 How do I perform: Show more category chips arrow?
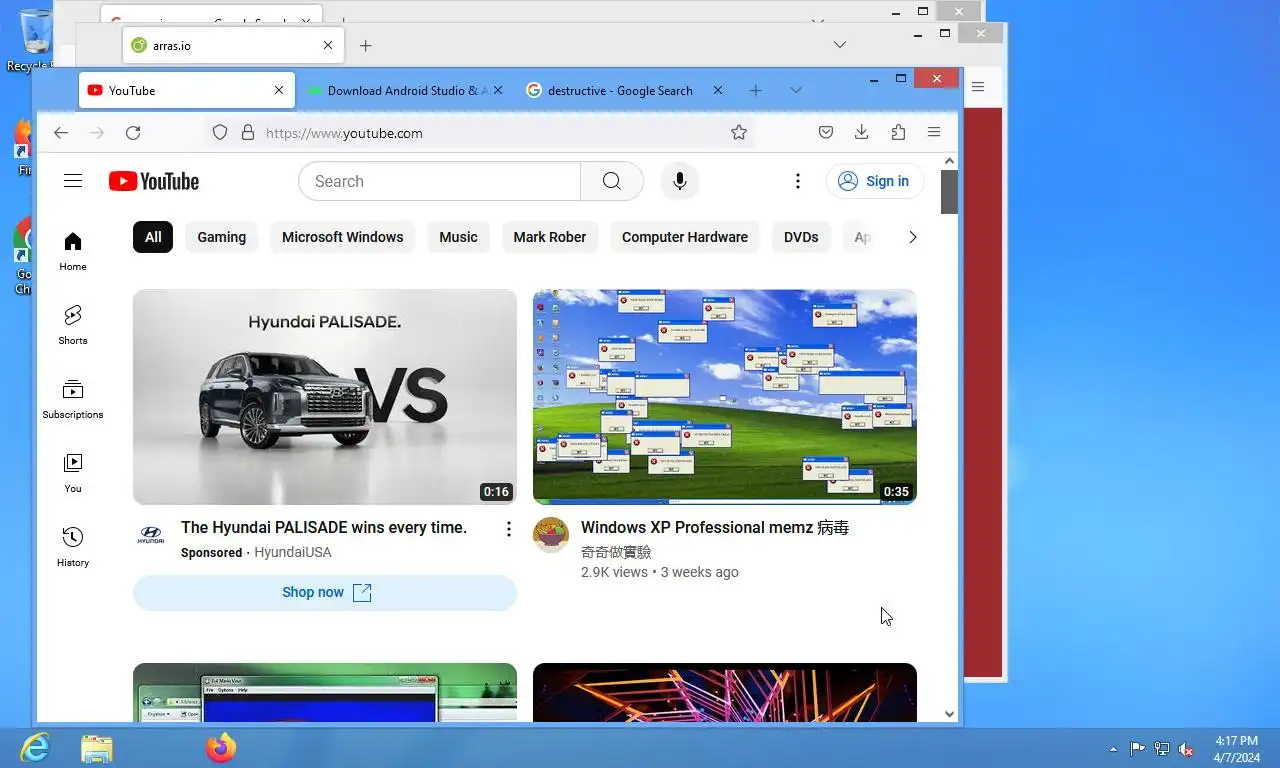(x=912, y=237)
